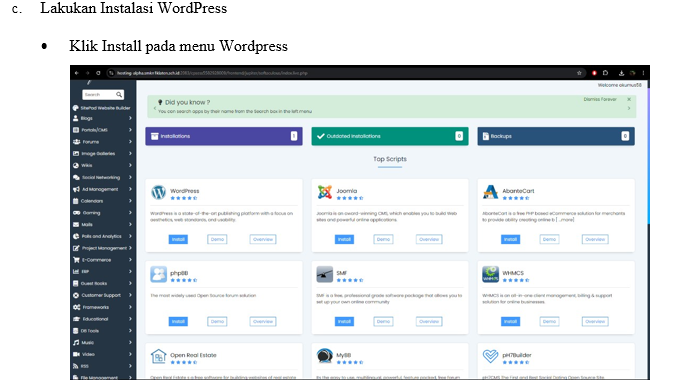Open the Educational sidebar category

click(x=103, y=319)
